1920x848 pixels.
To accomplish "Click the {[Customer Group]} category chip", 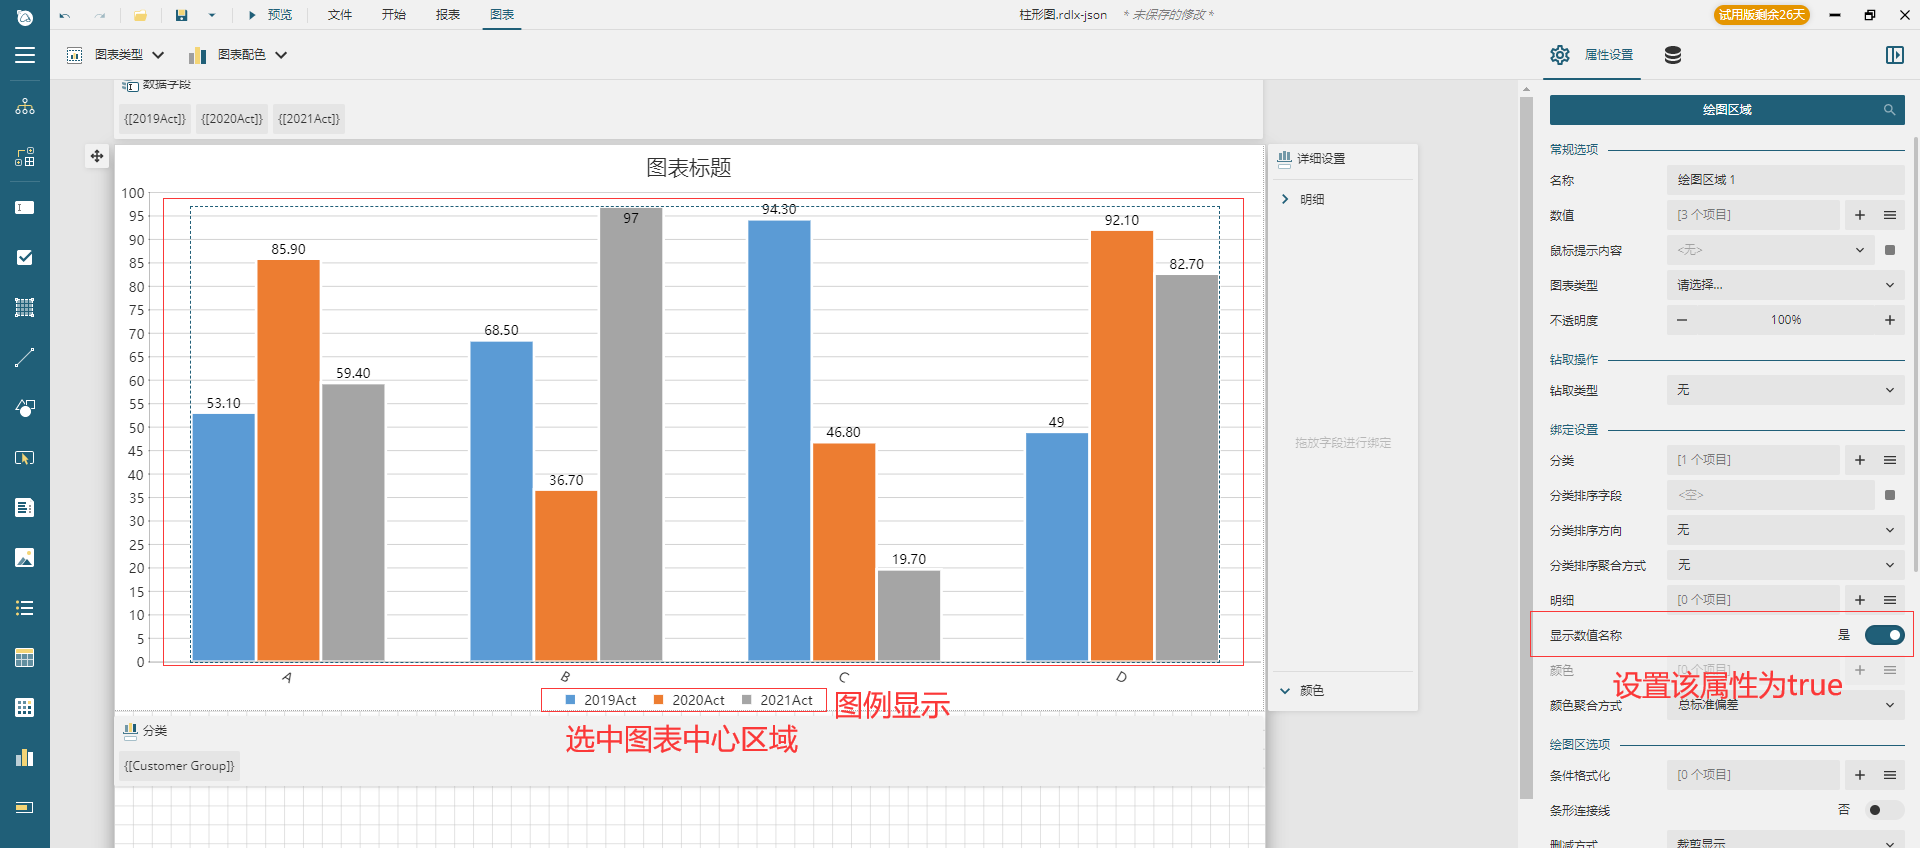I will click(x=179, y=766).
